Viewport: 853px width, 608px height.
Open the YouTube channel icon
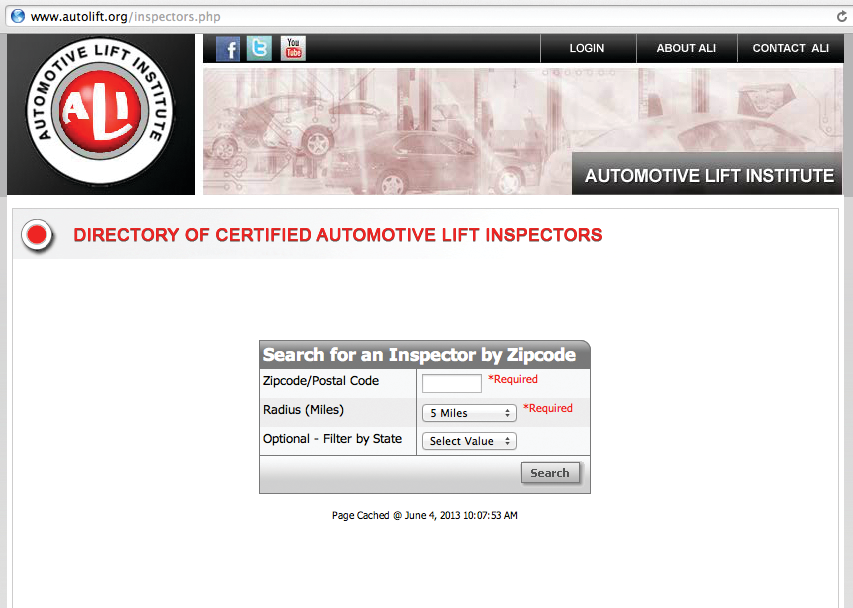292,47
